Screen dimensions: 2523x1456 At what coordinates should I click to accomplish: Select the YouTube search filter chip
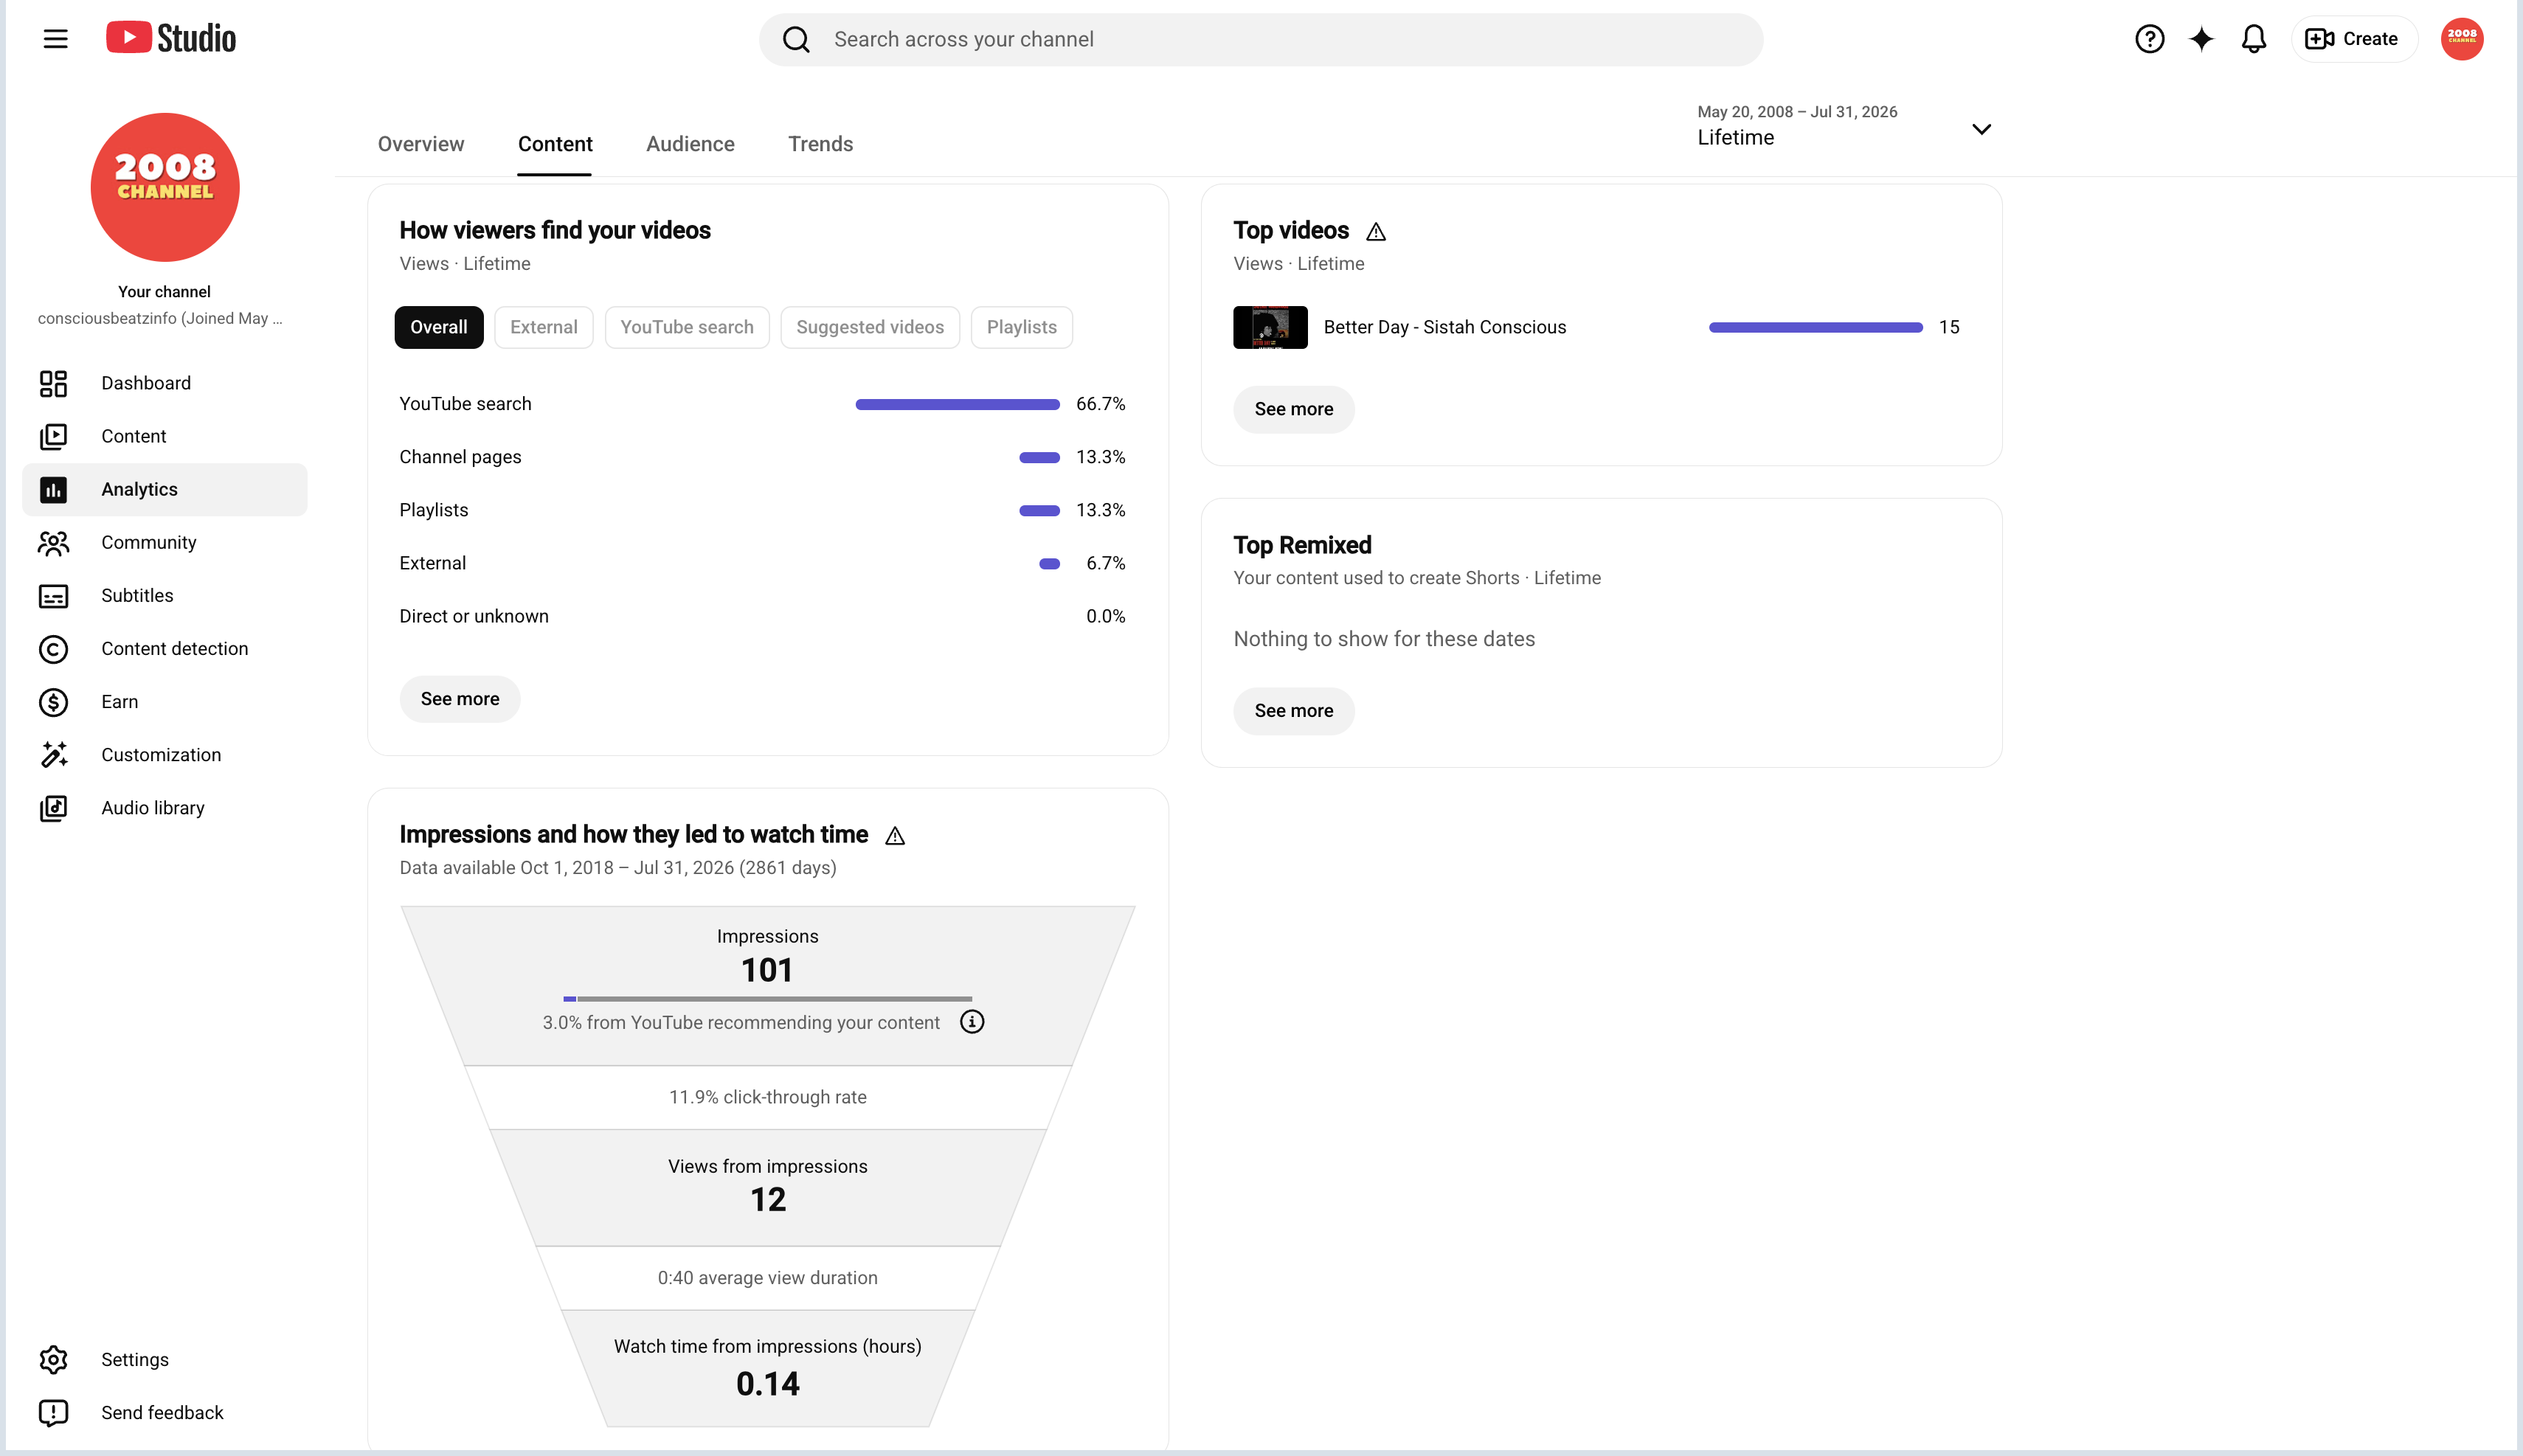click(687, 327)
